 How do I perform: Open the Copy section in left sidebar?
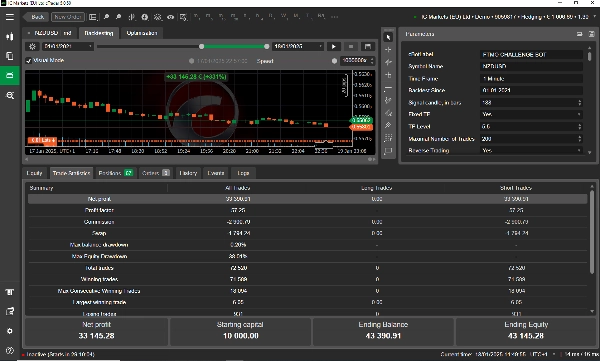coord(10,56)
